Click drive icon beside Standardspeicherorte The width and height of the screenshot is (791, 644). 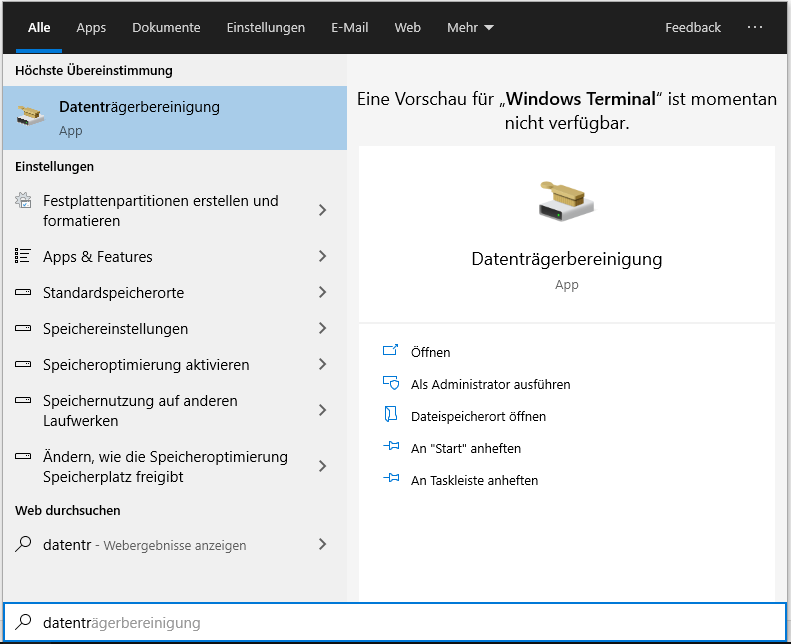pyautogui.click(x=23, y=292)
